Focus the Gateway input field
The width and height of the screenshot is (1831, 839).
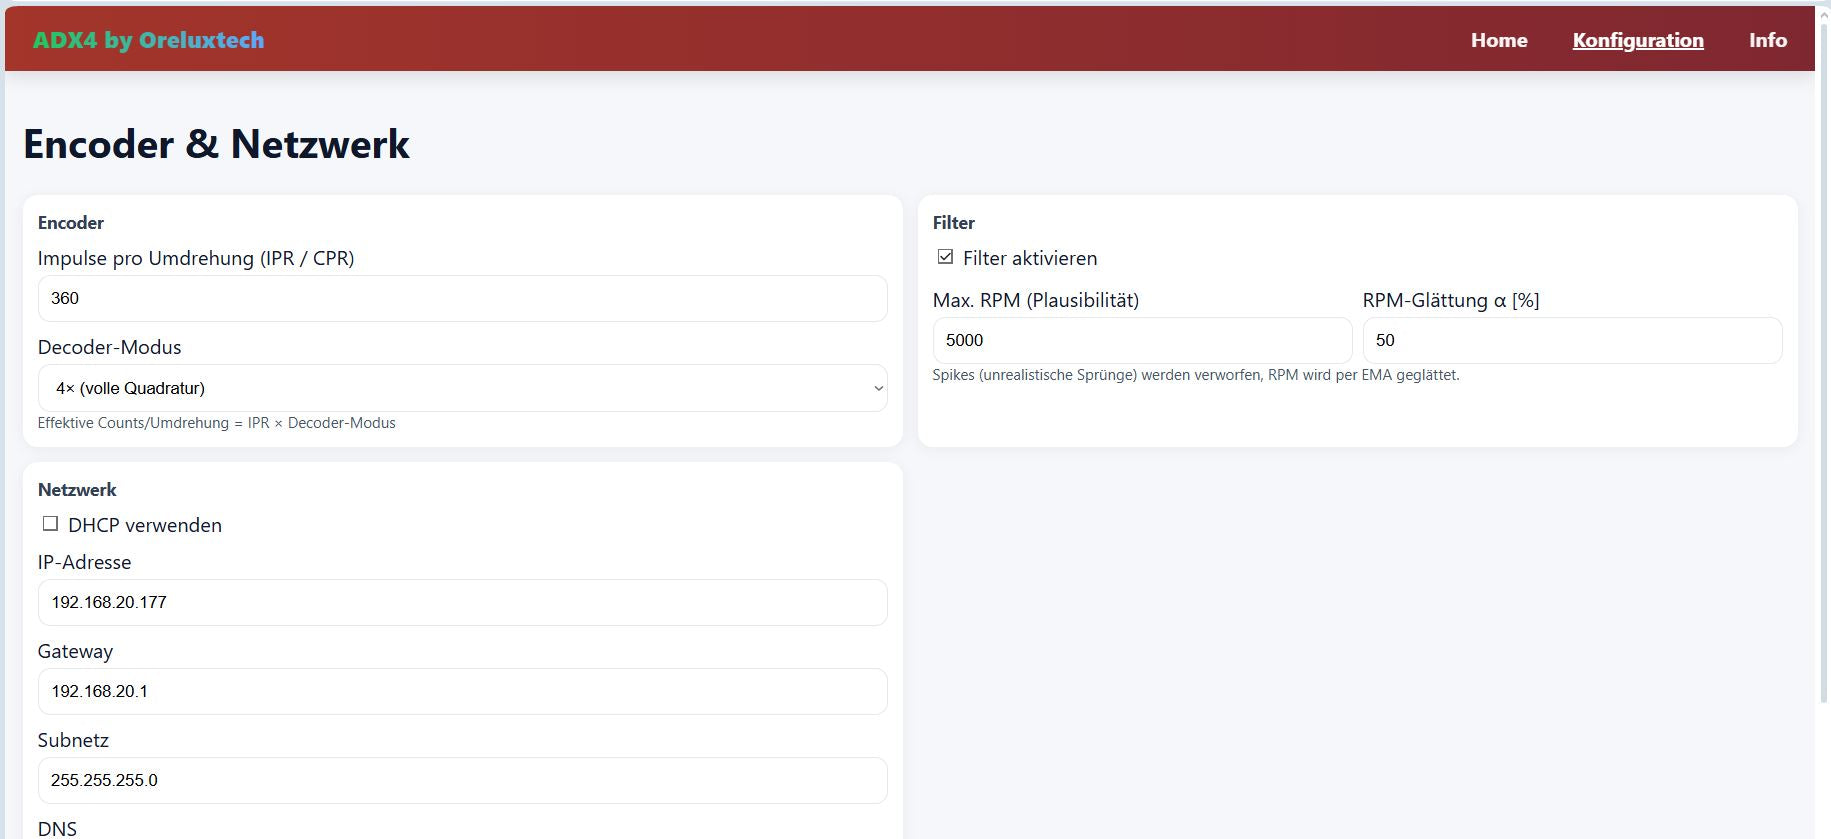pyautogui.click(x=462, y=691)
